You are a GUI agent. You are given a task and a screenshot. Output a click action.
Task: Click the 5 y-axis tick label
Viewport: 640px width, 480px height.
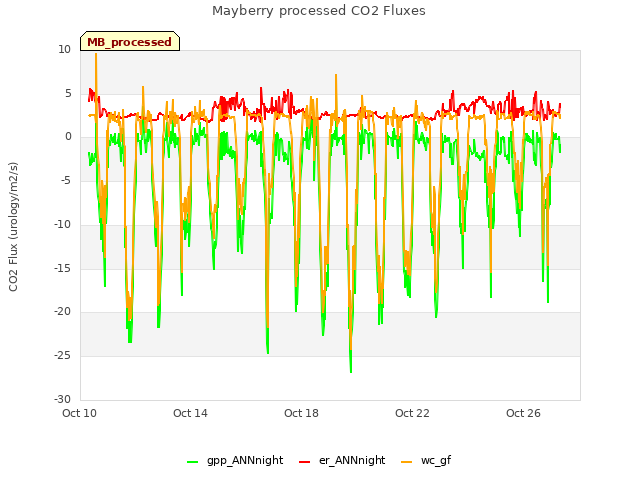point(68,93)
